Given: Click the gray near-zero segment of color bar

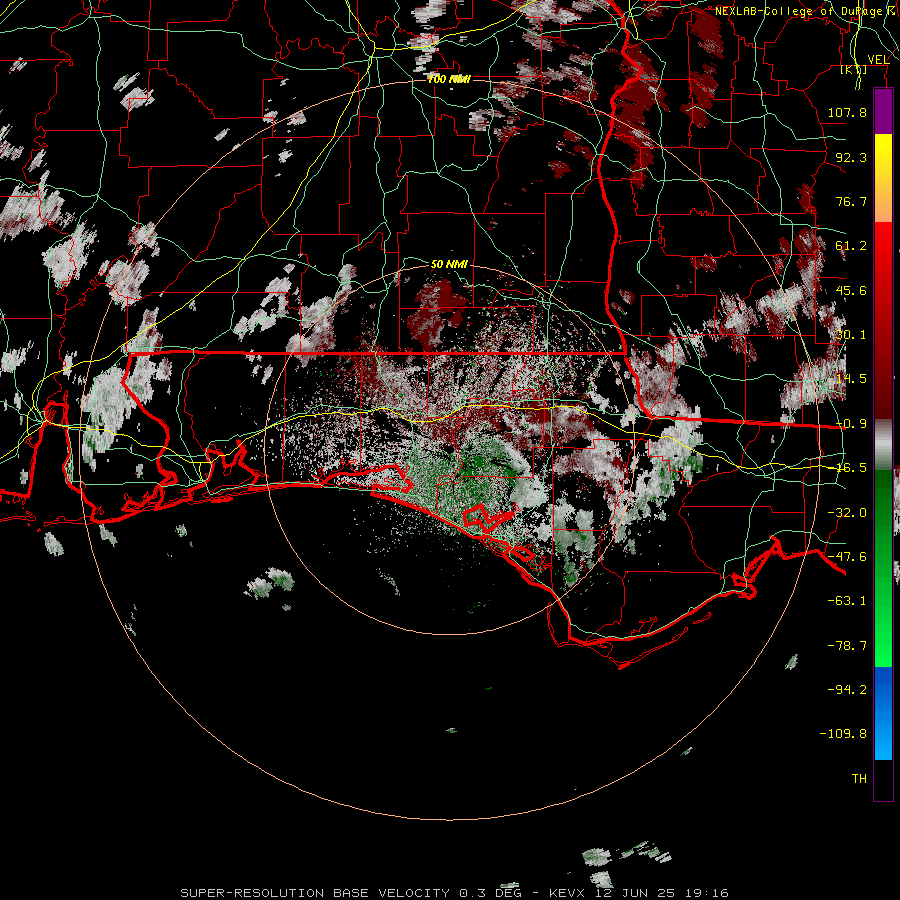Looking at the screenshot, I should pos(883,444).
